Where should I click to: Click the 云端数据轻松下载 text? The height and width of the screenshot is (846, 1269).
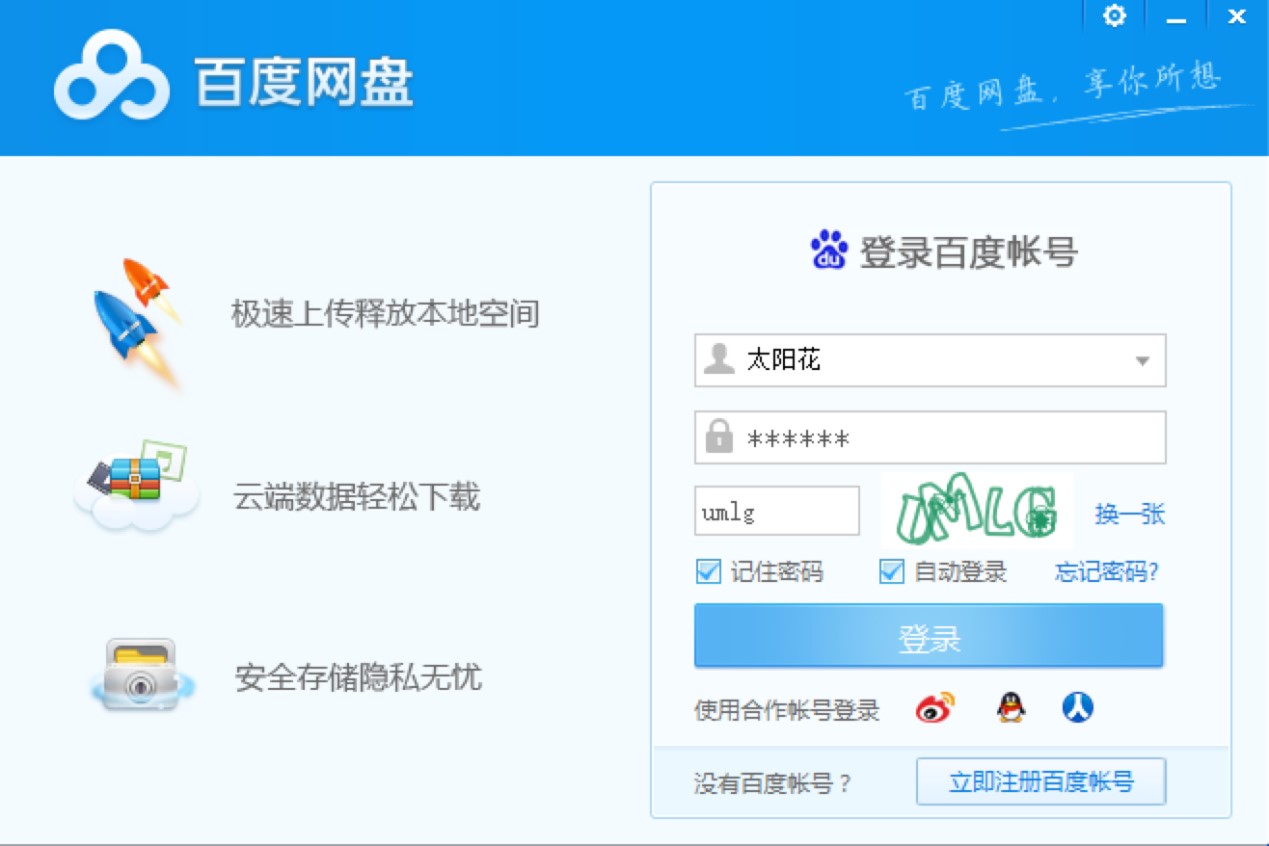point(357,496)
